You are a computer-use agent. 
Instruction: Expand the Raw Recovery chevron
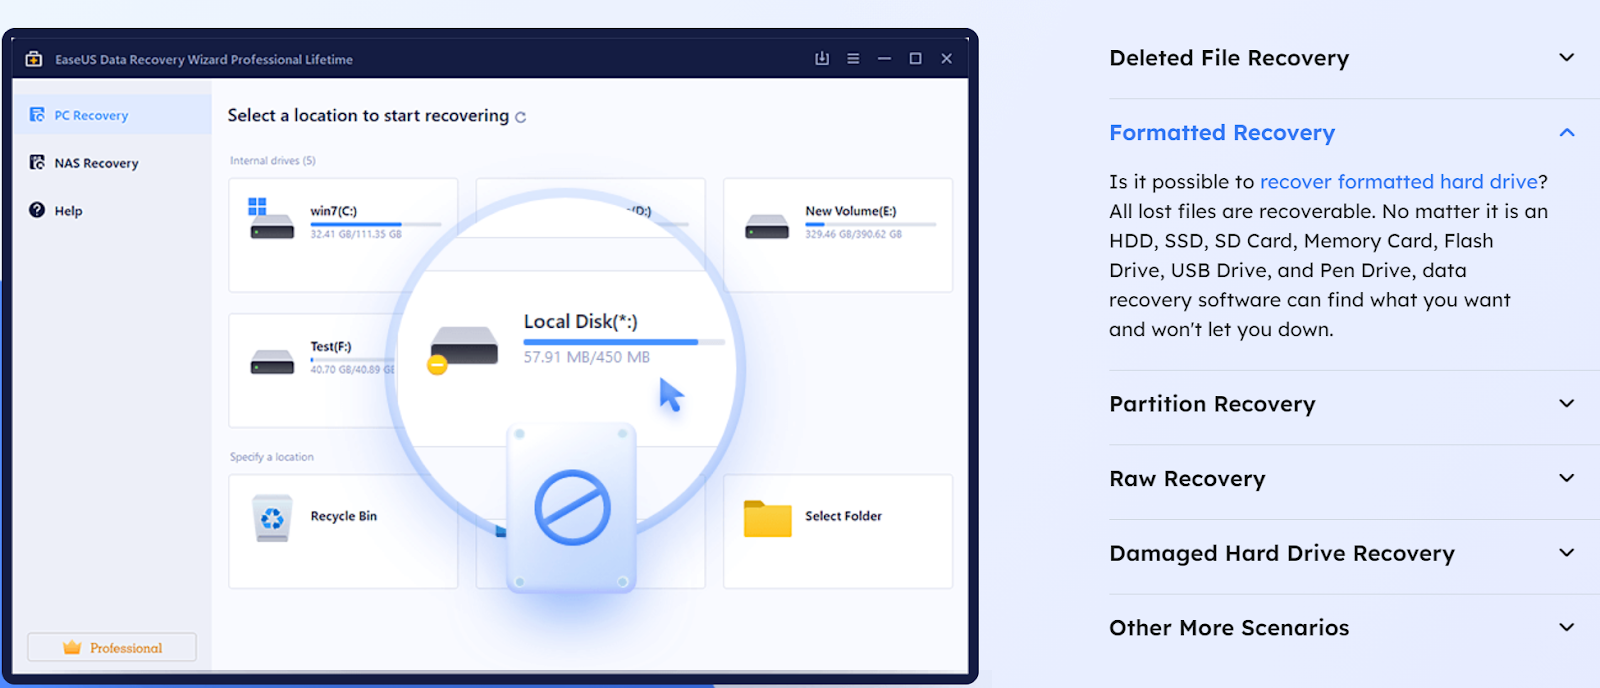1567,479
